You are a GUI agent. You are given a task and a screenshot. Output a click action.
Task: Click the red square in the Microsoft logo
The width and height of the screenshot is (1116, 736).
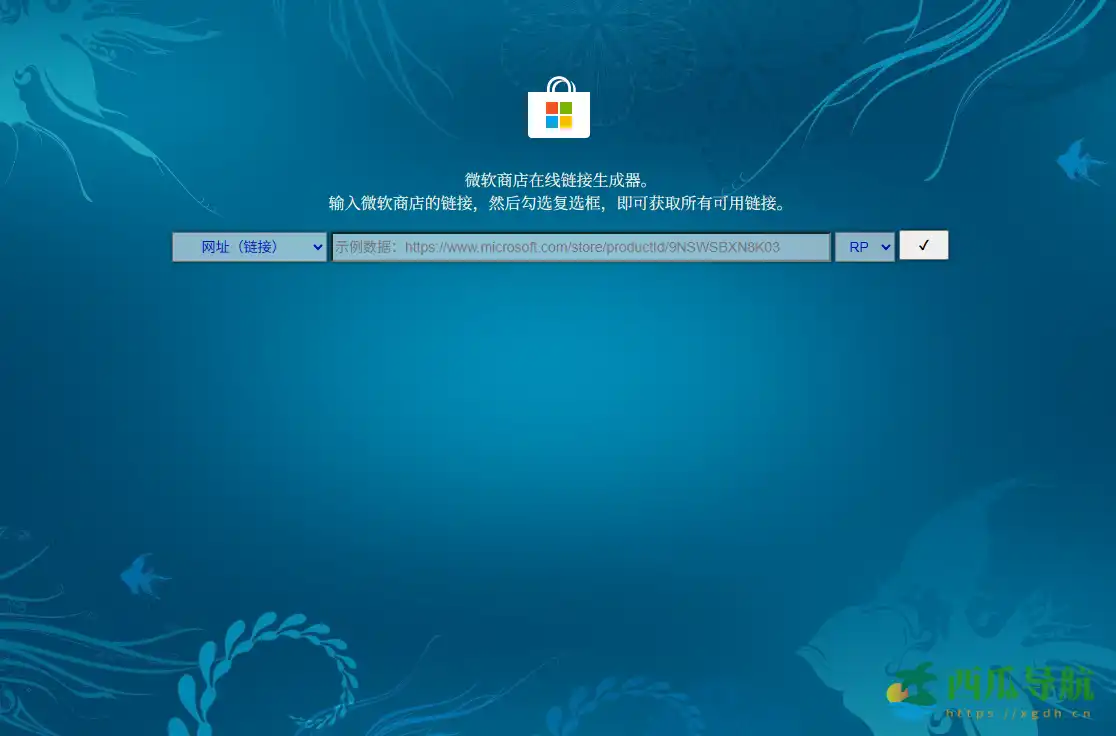[x=552, y=108]
